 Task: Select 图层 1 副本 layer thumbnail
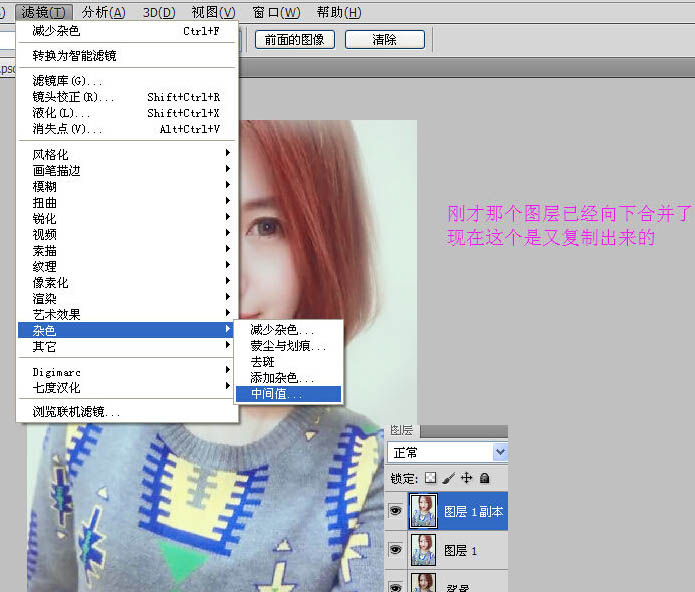pos(424,511)
